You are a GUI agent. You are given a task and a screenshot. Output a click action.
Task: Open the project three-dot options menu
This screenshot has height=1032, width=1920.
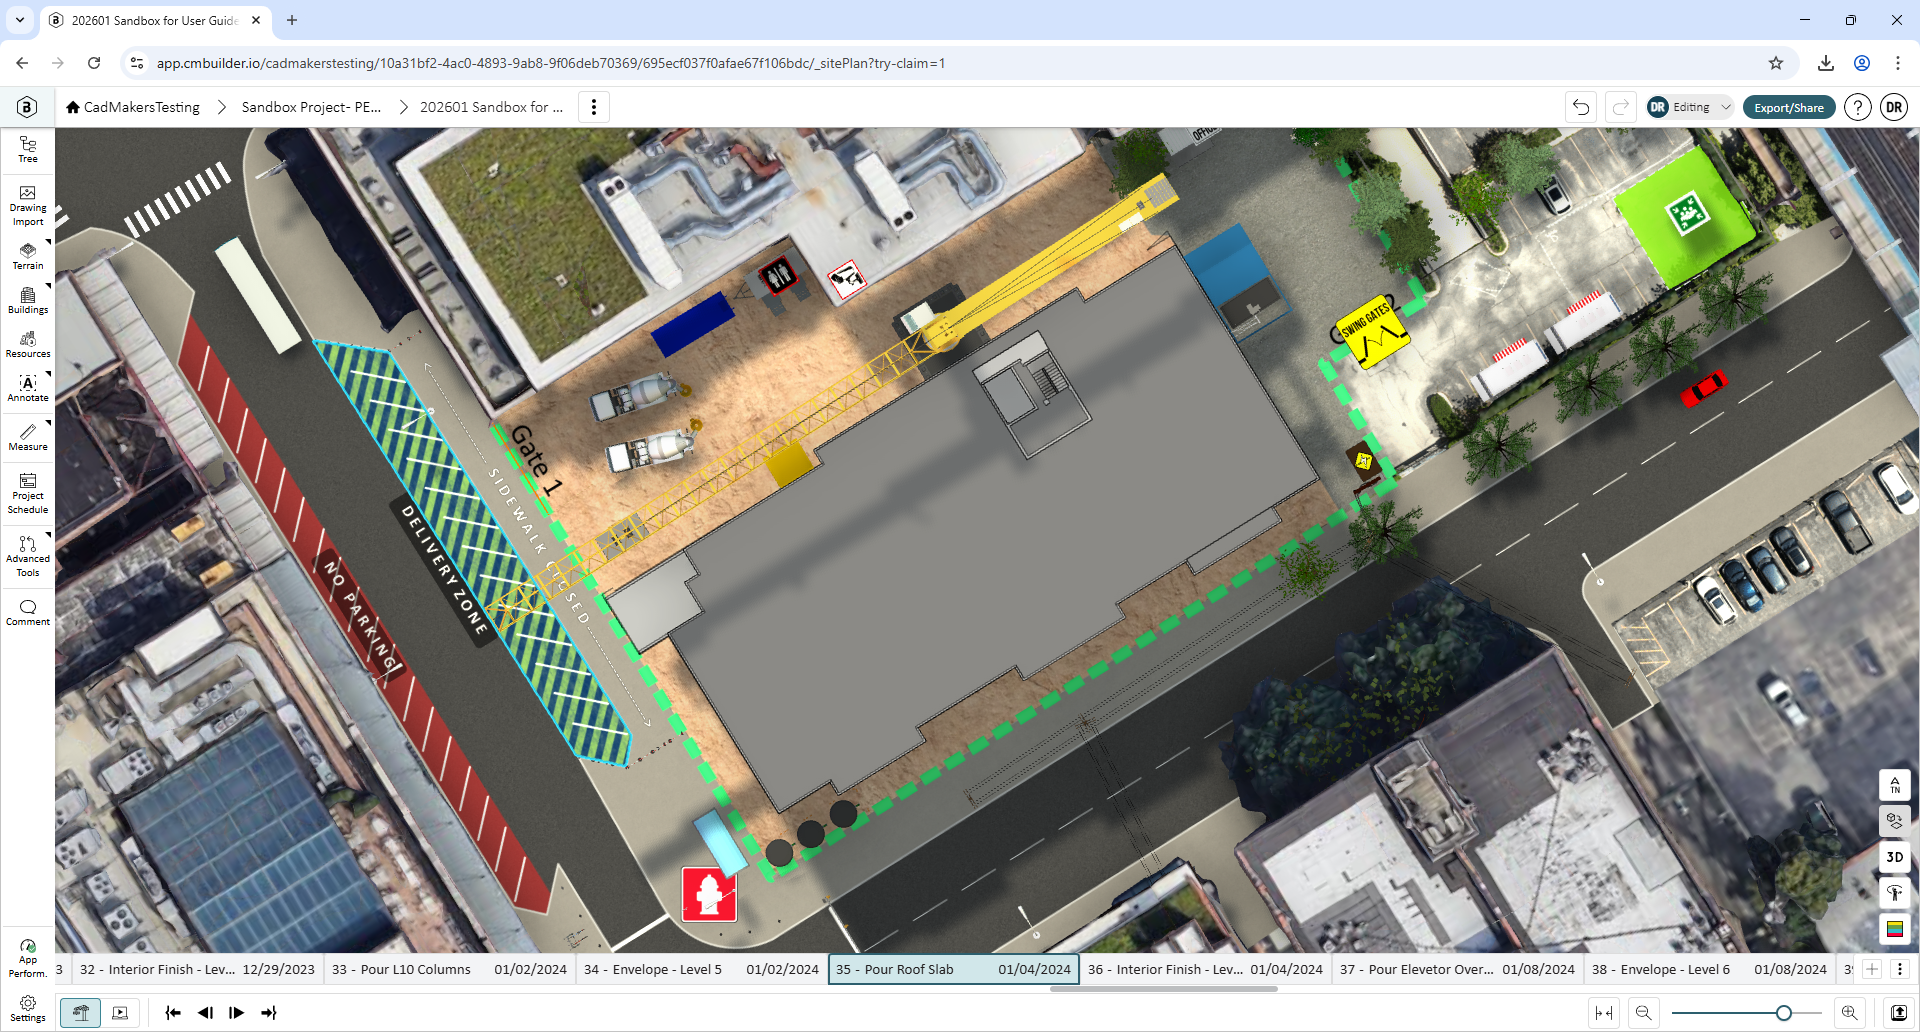(594, 107)
